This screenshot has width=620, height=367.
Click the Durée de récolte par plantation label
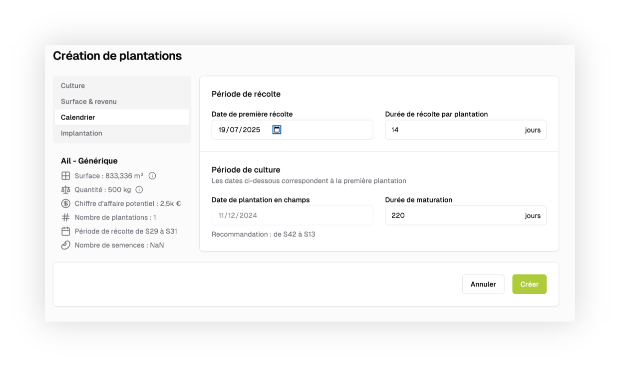pyautogui.click(x=437, y=114)
